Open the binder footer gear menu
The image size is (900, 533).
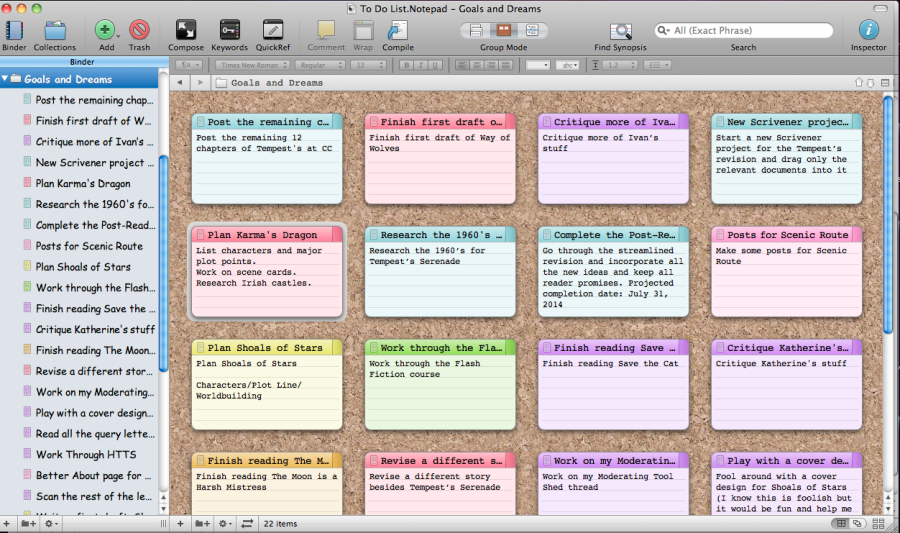click(x=50, y=523)
